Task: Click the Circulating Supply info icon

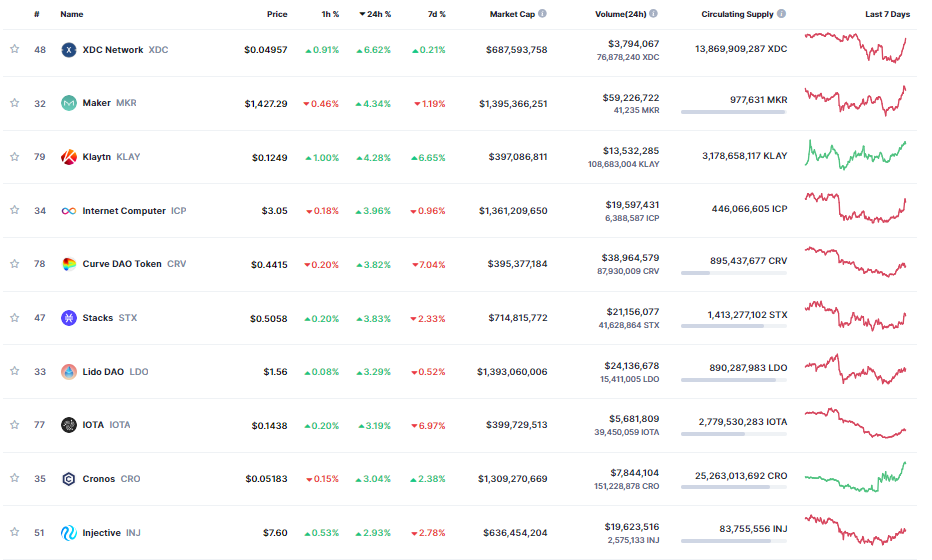Action: point(782,14)
